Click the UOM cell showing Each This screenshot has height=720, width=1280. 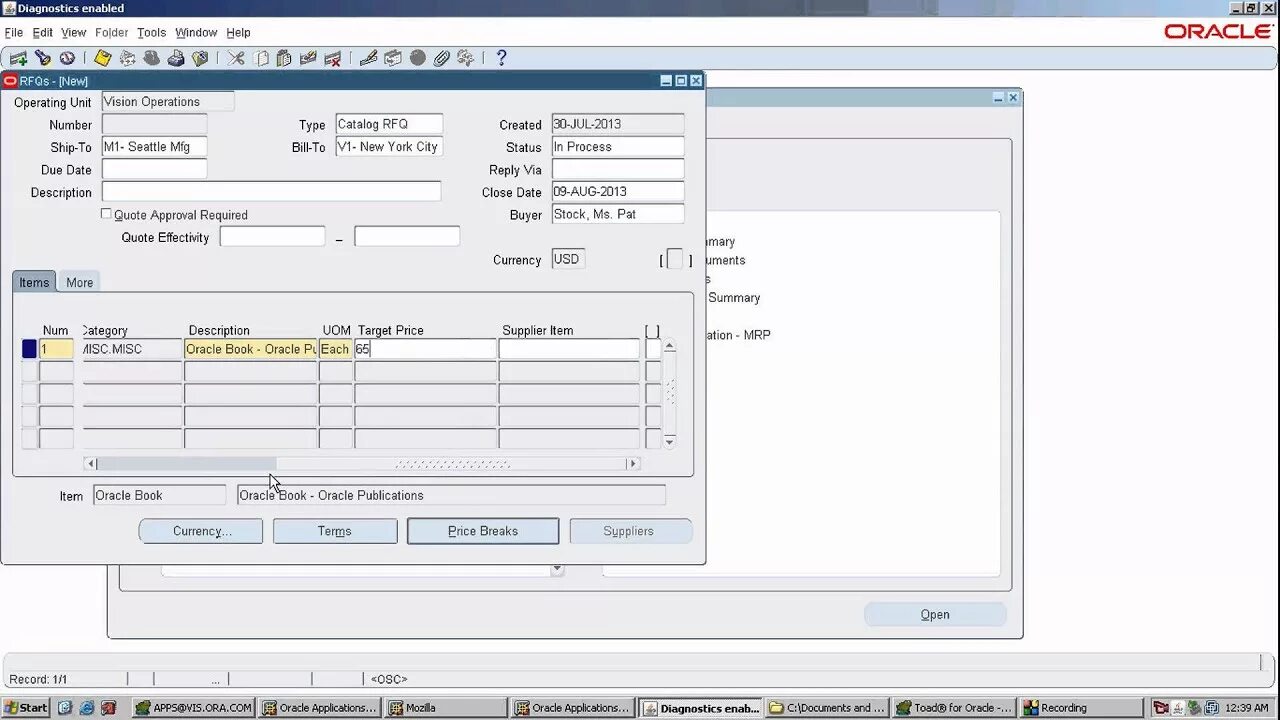[x=336, y=349]
